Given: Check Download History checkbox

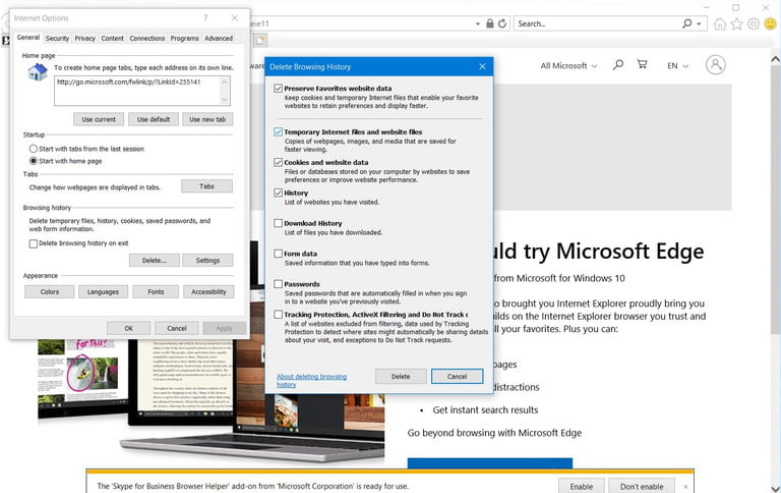Looking at the screenshot, I should [x=278, y=223].
